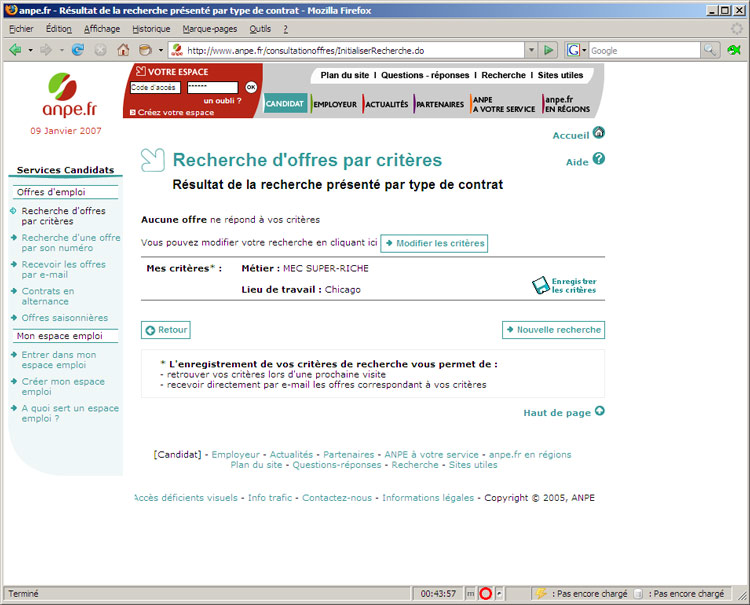Open the Marque-pages menu
Screen dimensions: 750x605
tap(209, 28)
